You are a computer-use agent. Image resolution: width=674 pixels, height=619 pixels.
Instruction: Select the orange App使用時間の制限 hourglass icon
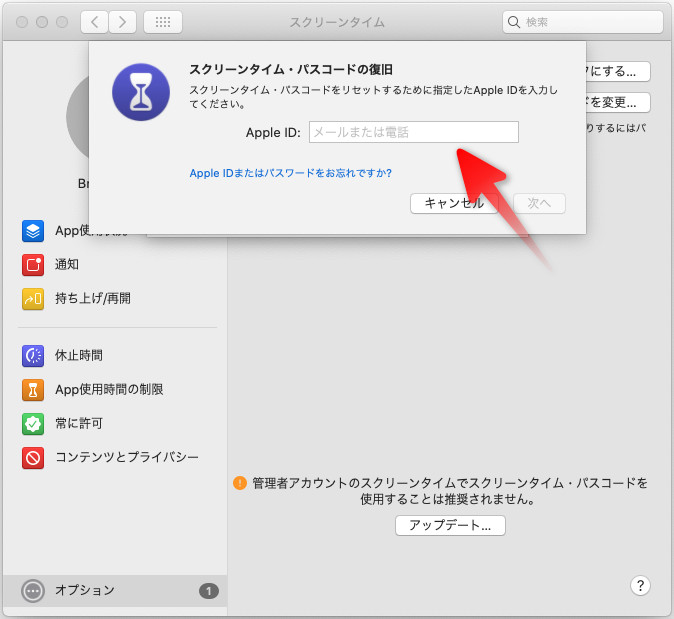pos(33,390)
